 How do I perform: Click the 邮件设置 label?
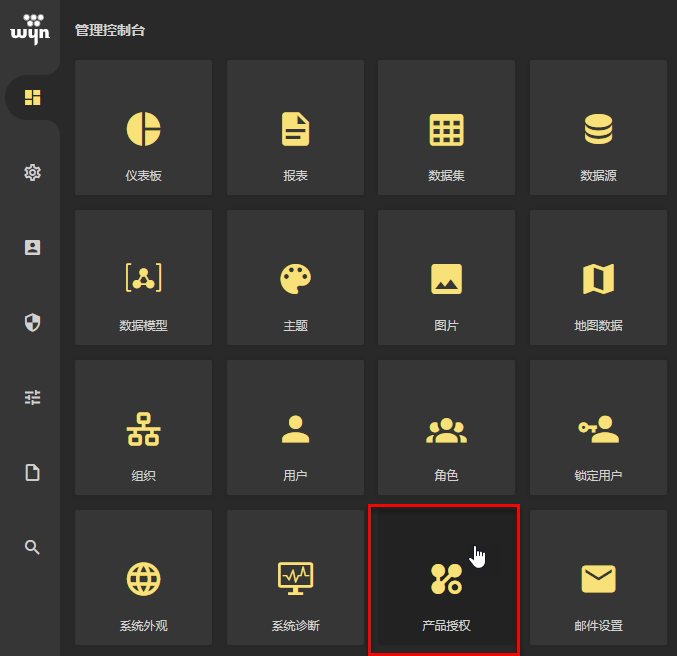point(598,626)
